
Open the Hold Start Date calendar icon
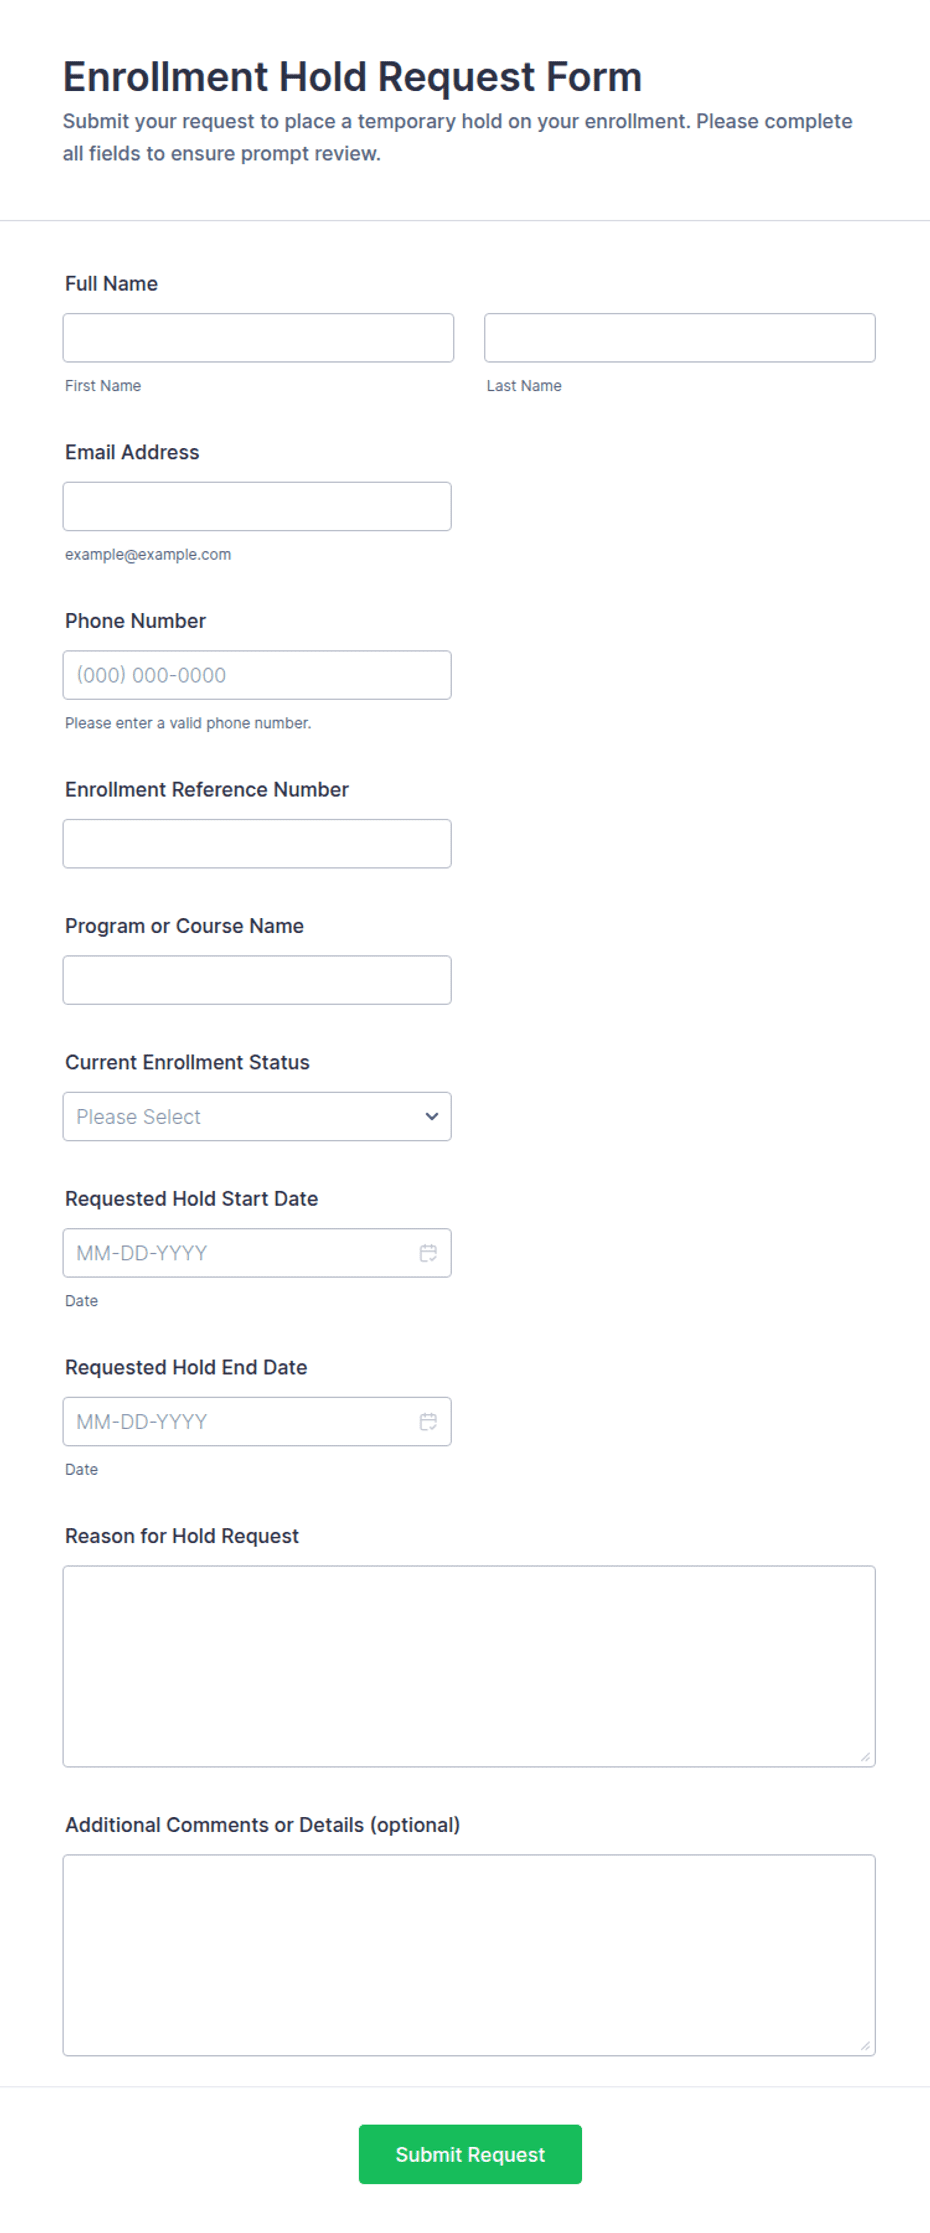428,1253
